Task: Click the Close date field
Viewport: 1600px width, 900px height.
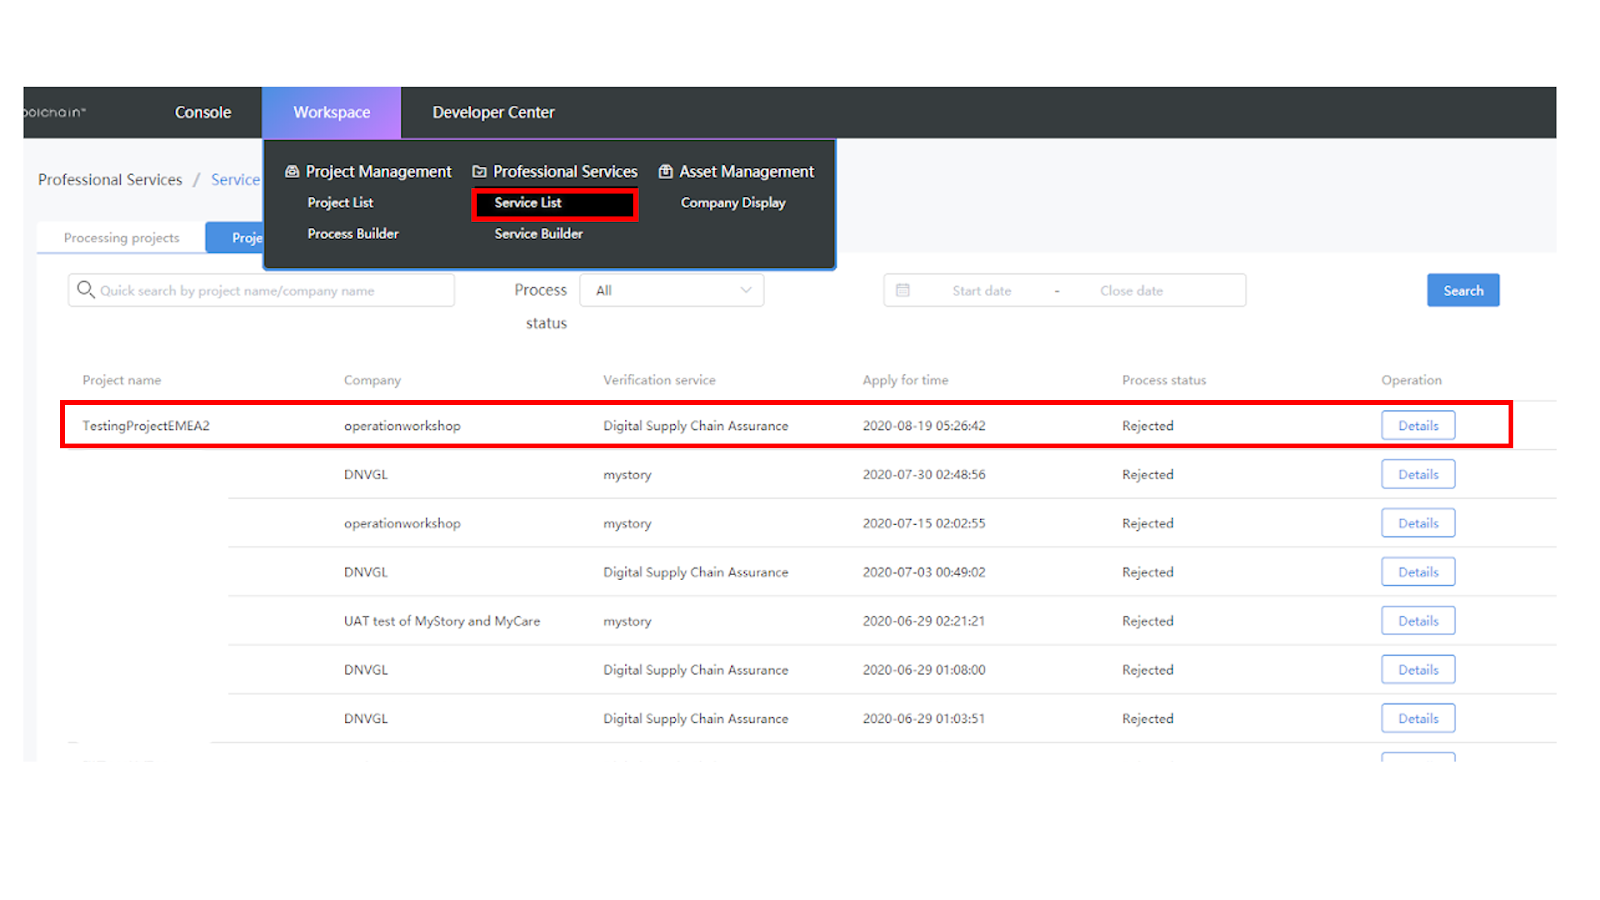Action: 1131,291
